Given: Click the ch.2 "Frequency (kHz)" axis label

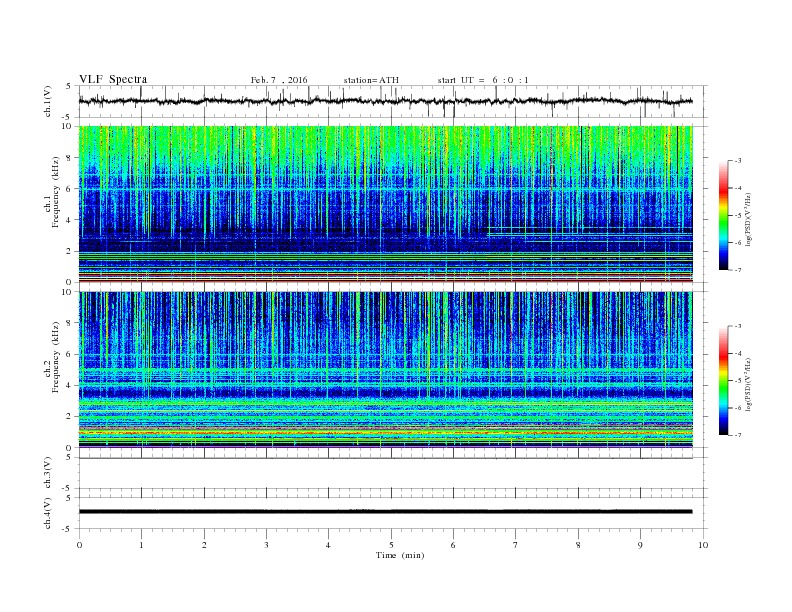Looking at the screenshot, I should [56, 356].
